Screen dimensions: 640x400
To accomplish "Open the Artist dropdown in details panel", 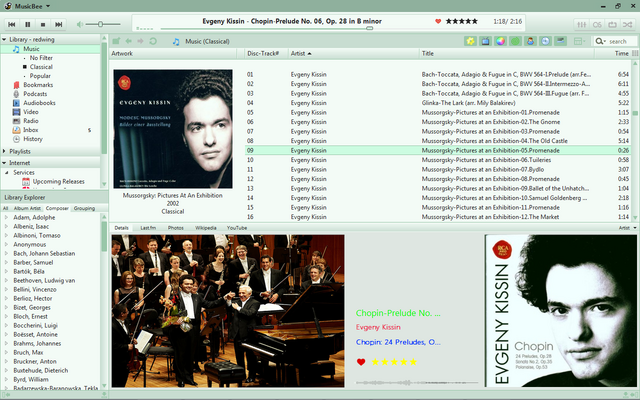I will point(628,228).
